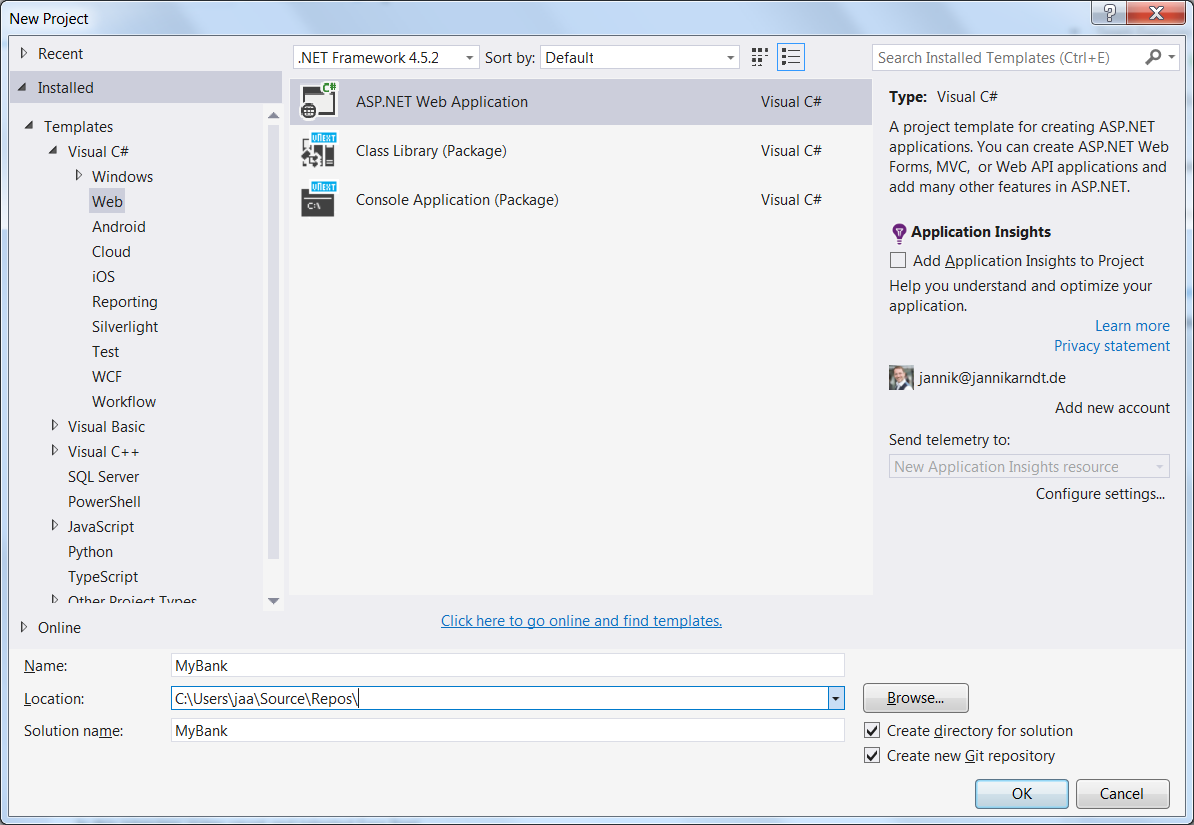Expand the Visual Basic tree node
The width and height of the screenshot is (1194, 825).
(54, 426)
